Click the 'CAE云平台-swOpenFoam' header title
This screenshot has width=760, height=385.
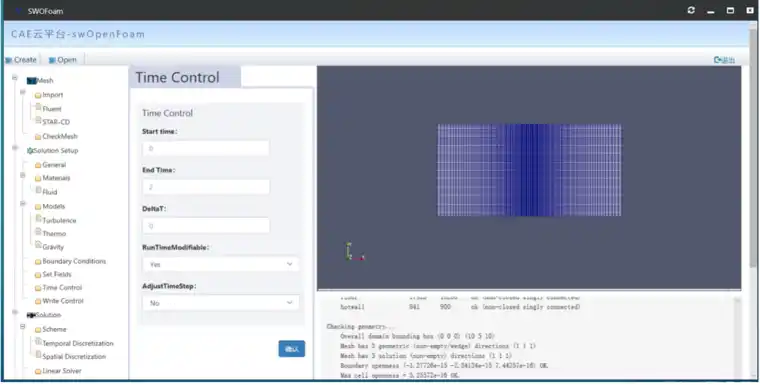pos(78,34)
